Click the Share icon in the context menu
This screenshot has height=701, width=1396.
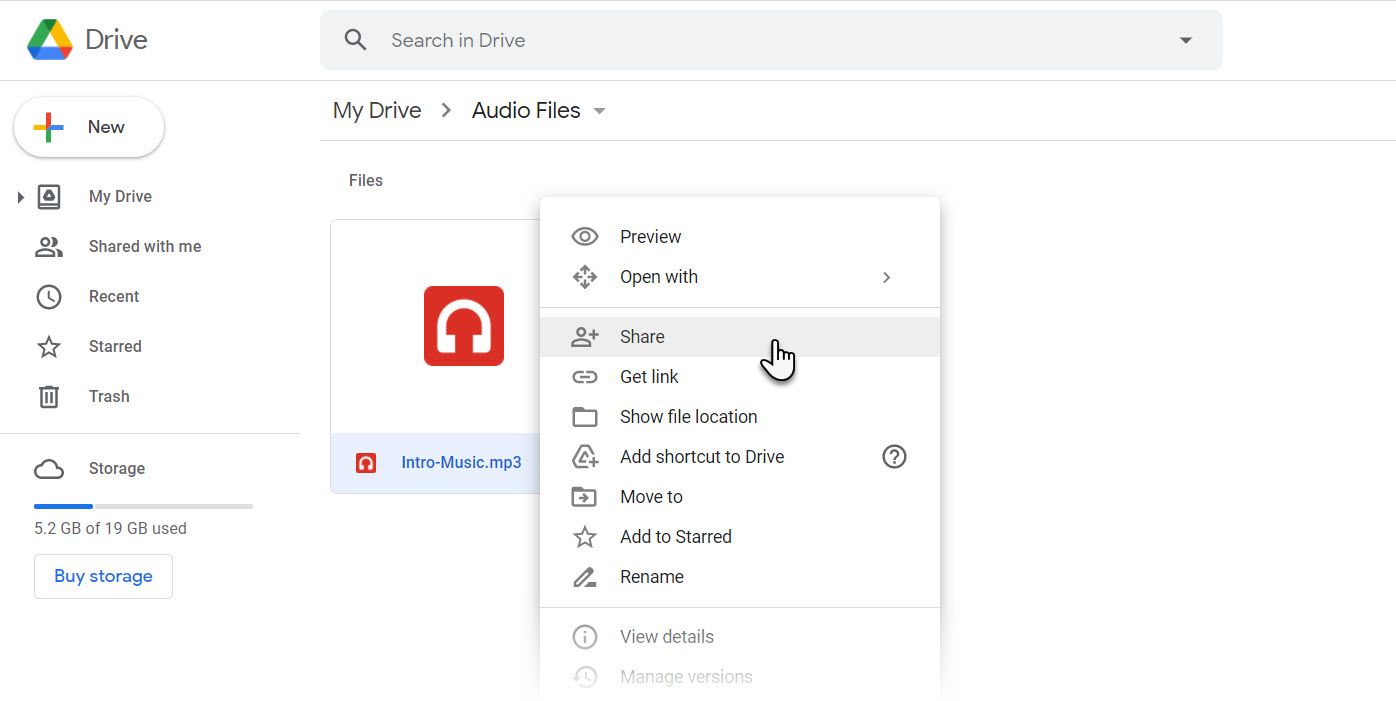(585, 336)
